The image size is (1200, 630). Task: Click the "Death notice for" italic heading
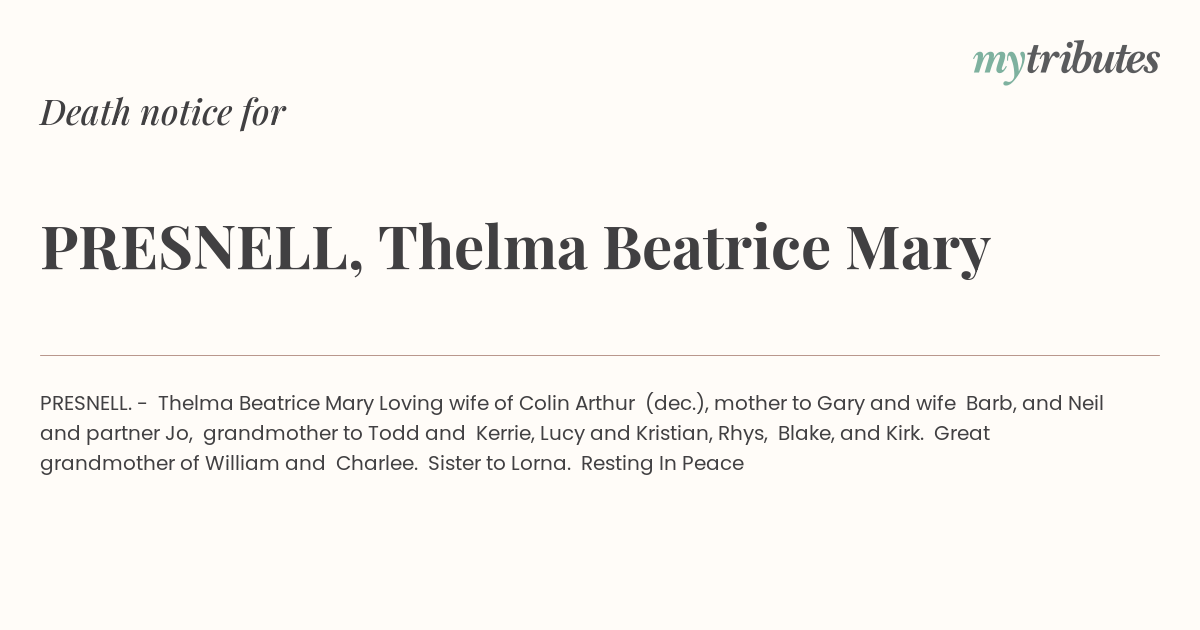(163, 112)
